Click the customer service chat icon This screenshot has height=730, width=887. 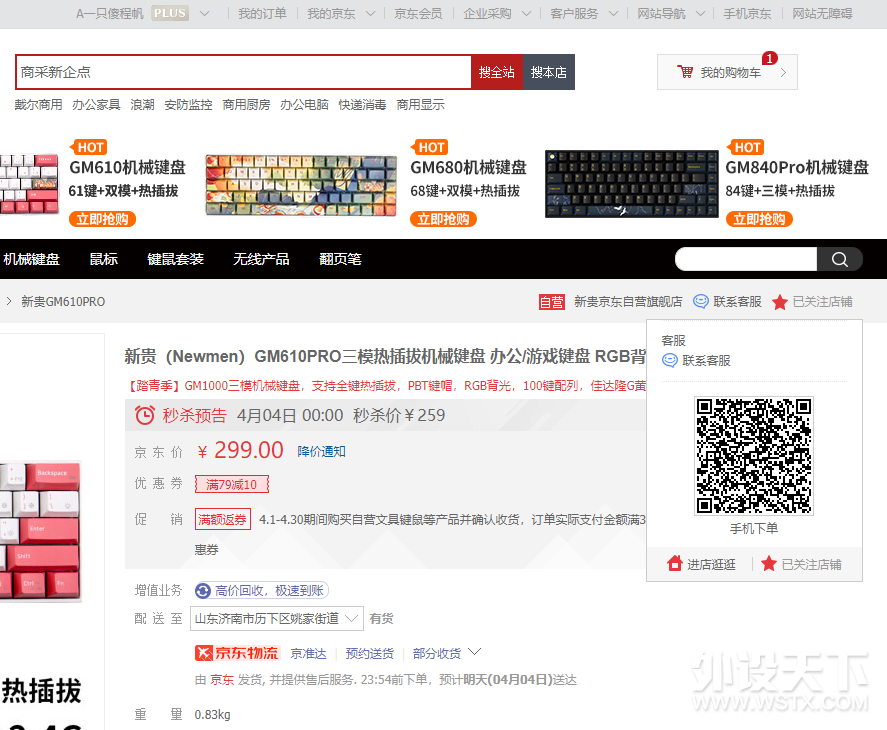701,302
